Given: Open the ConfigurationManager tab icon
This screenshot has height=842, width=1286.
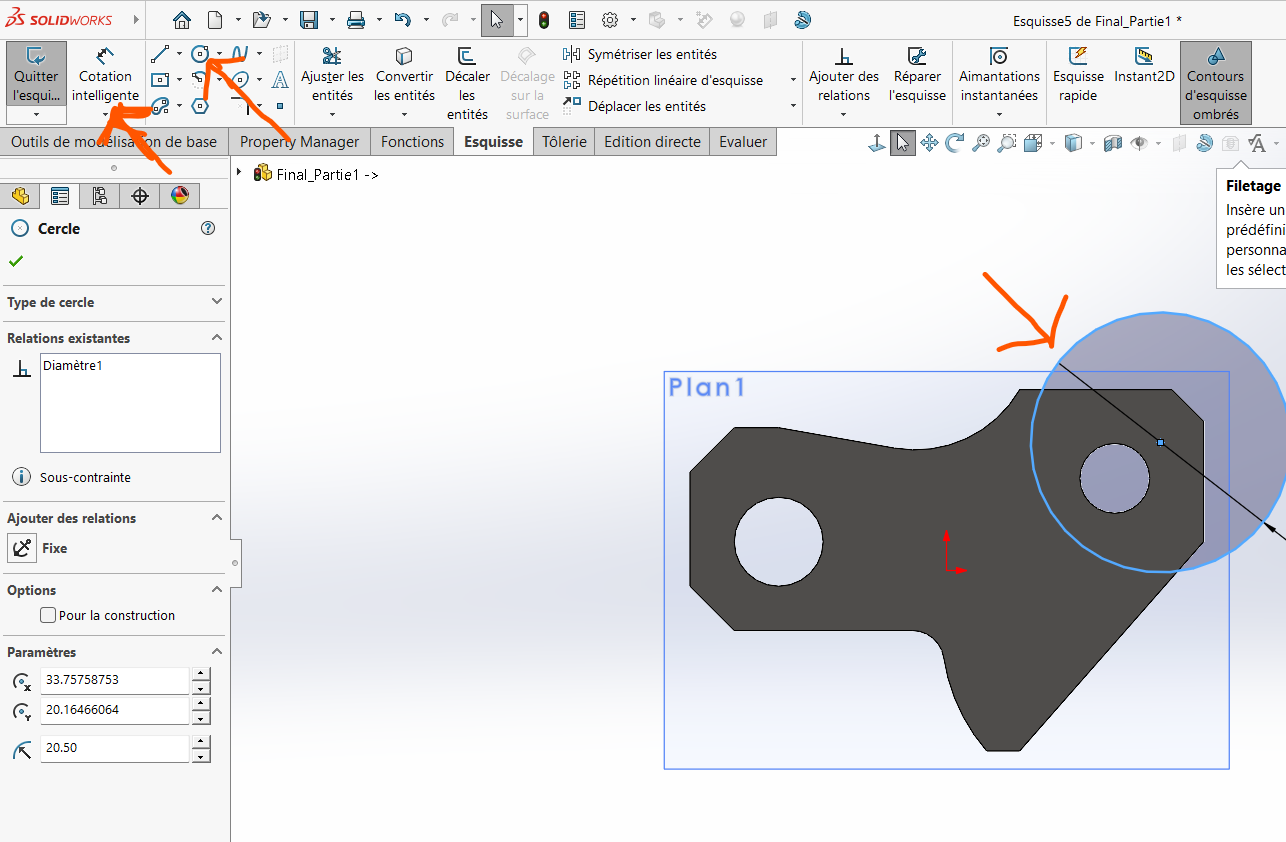Looking at the screenshot, I should pos(100,196).
